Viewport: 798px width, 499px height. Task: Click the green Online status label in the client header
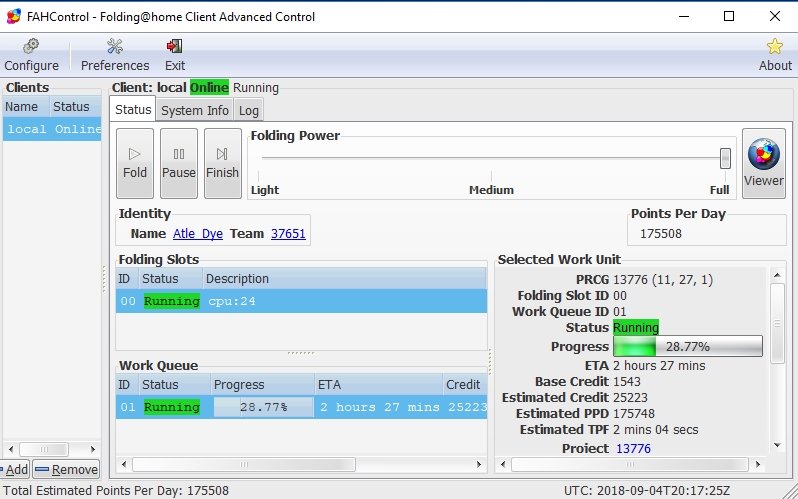point(209,88)
